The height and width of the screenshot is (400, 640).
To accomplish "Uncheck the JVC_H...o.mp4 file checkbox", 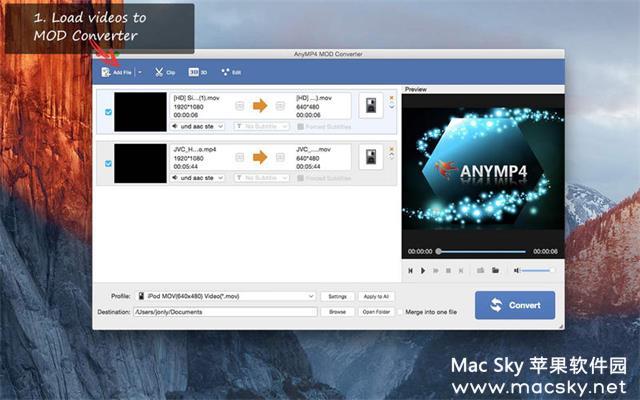I will pos(108,163).
